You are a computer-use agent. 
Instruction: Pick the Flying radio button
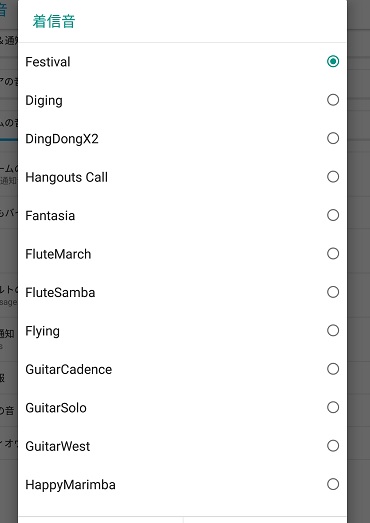tap(333, 331)
